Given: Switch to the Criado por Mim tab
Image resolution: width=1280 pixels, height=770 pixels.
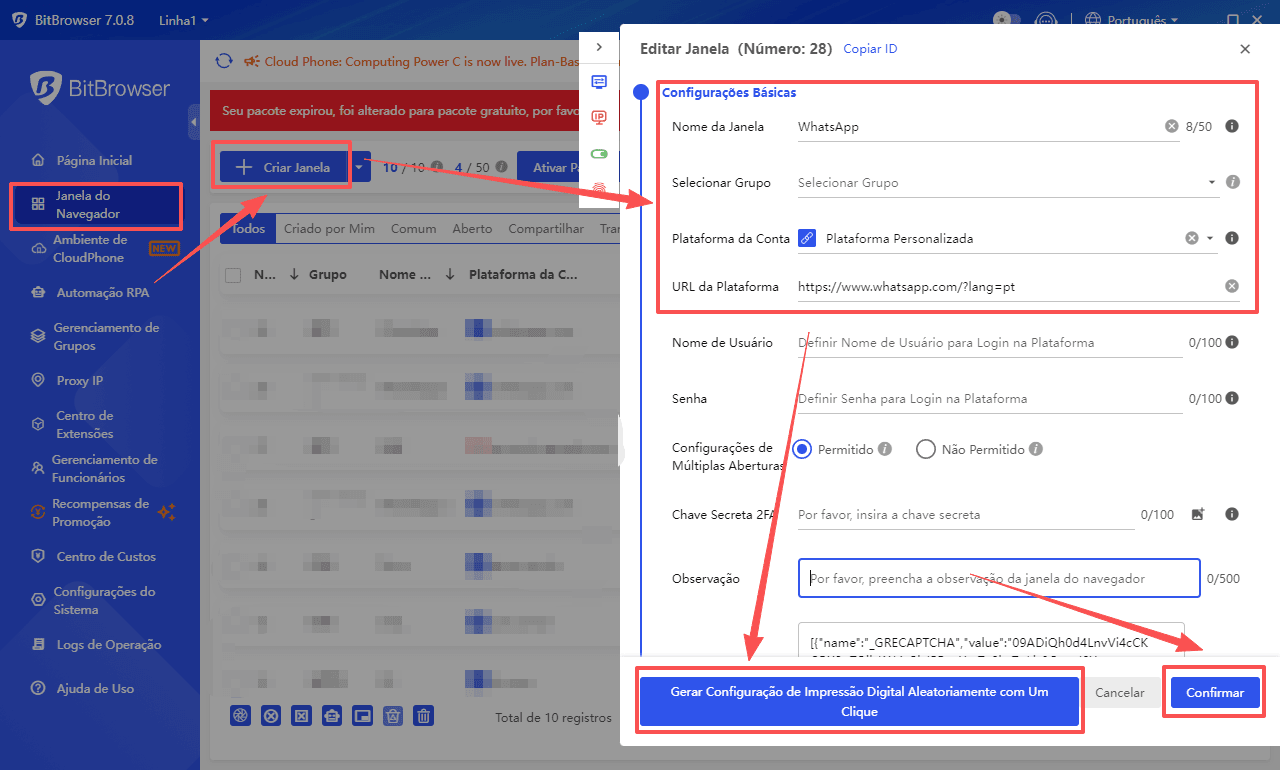Looking at the screenshot, I should [329, 229].
